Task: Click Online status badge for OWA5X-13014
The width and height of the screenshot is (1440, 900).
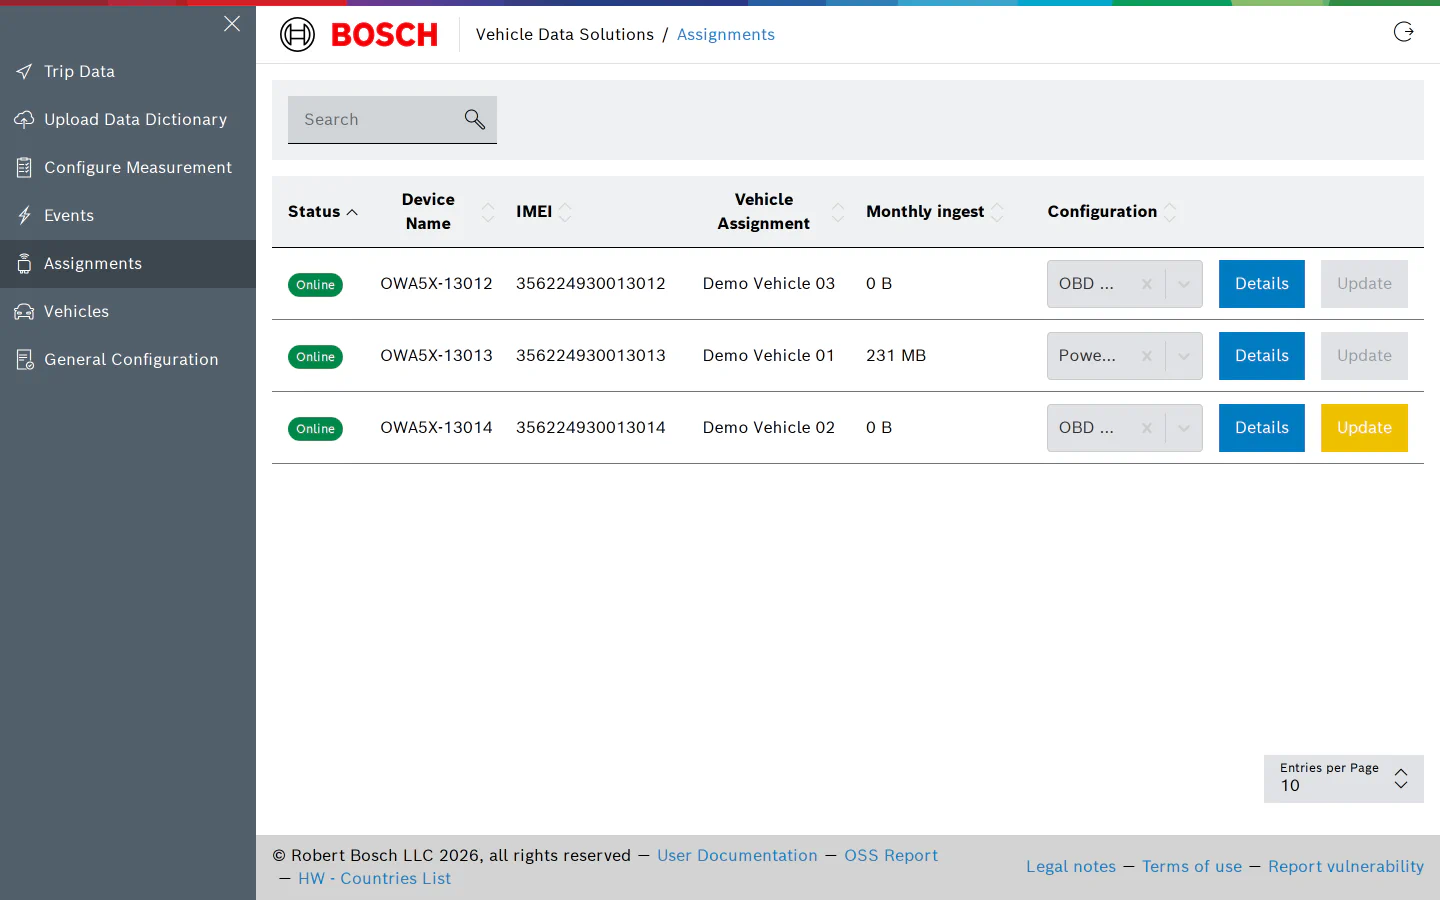Action: [315, 429]
